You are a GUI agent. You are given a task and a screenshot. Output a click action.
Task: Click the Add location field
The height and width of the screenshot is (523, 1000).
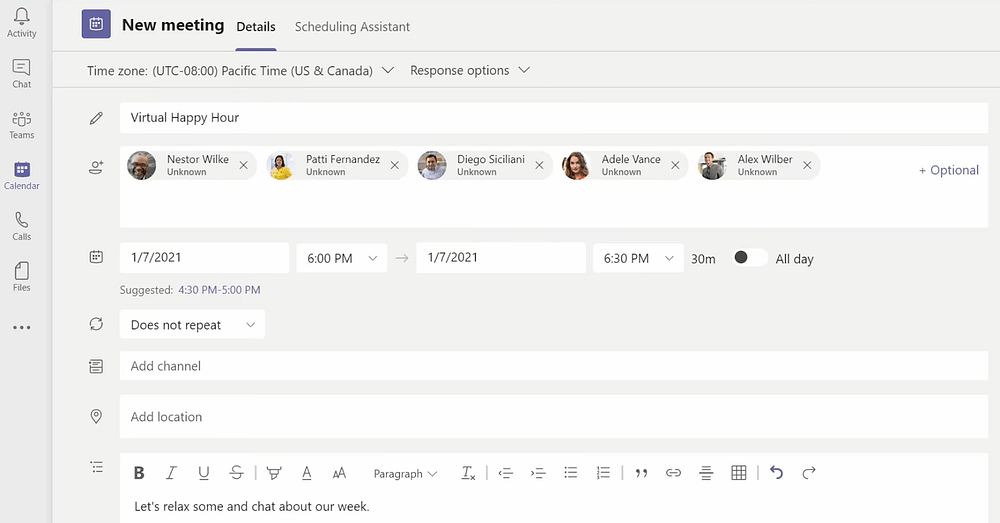click(554, 416)
